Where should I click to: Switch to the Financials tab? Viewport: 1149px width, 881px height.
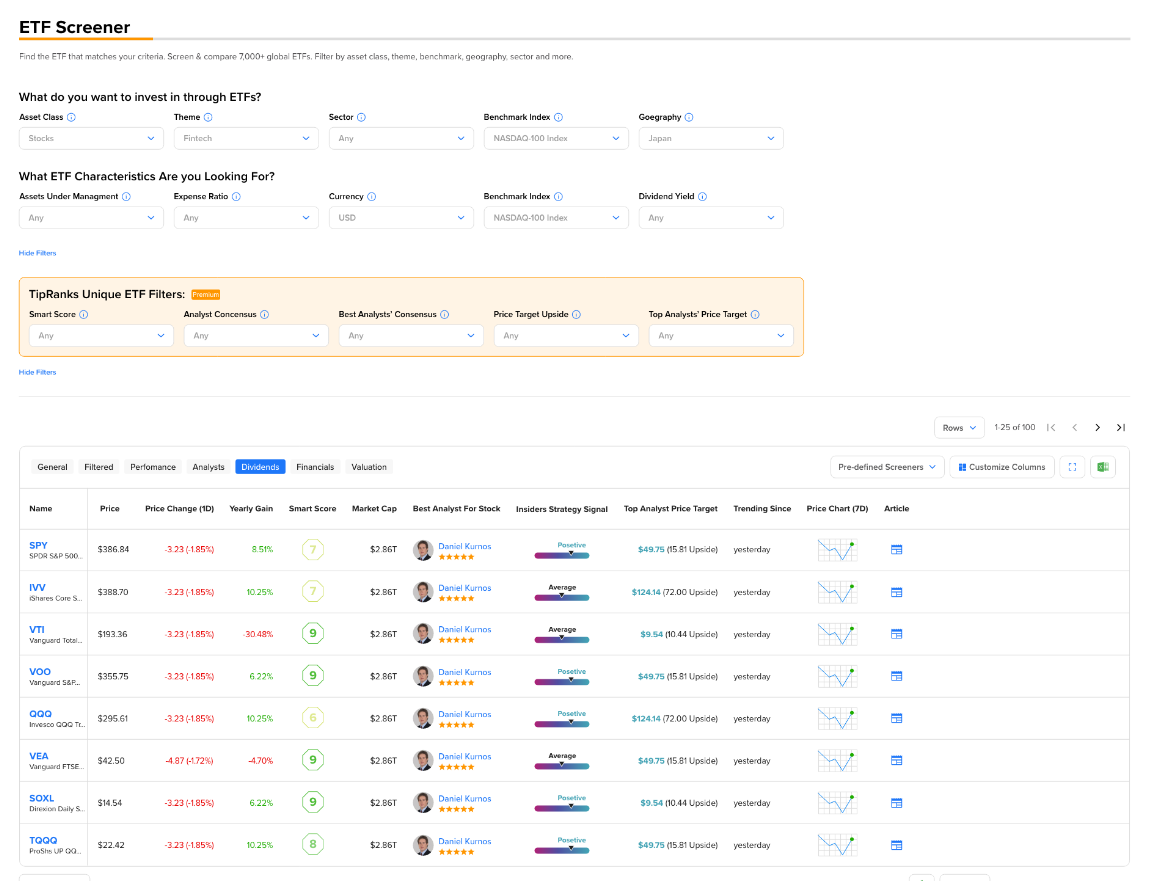pos(315,467)
